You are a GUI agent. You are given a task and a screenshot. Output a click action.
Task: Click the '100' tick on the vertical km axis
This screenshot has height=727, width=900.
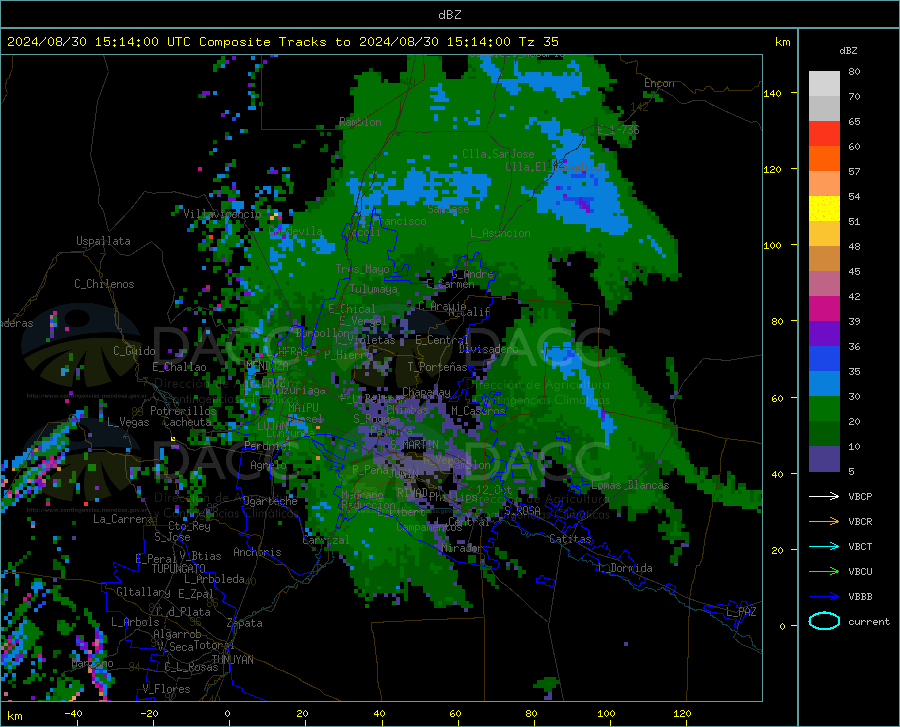coord(772,246)
